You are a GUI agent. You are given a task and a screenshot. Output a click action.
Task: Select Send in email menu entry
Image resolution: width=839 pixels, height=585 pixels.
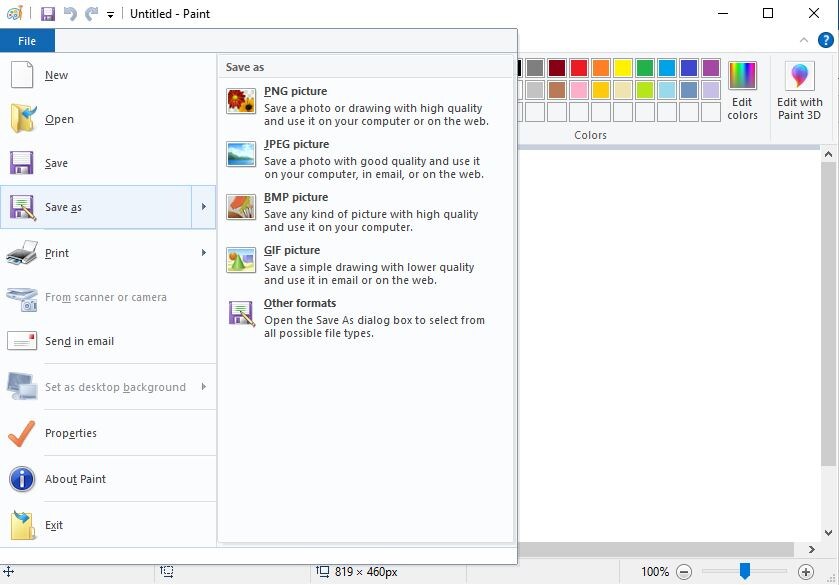[x=107, y=341]
